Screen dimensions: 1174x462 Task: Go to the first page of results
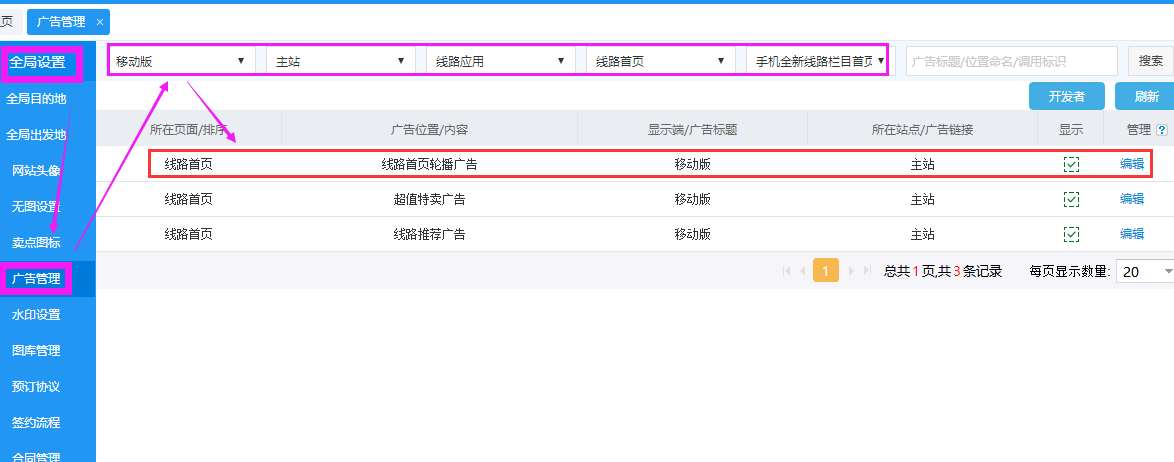click(786, 271)
